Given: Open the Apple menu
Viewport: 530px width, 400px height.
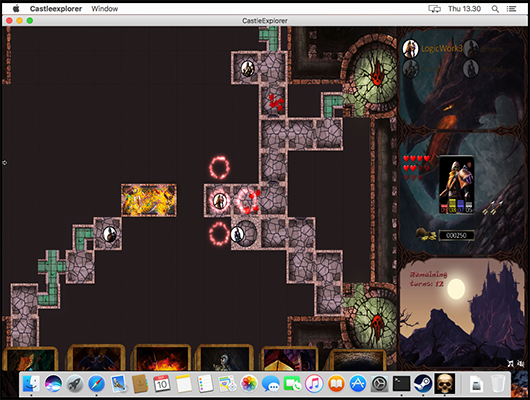Looking at the screenshot, I should 16,8.
